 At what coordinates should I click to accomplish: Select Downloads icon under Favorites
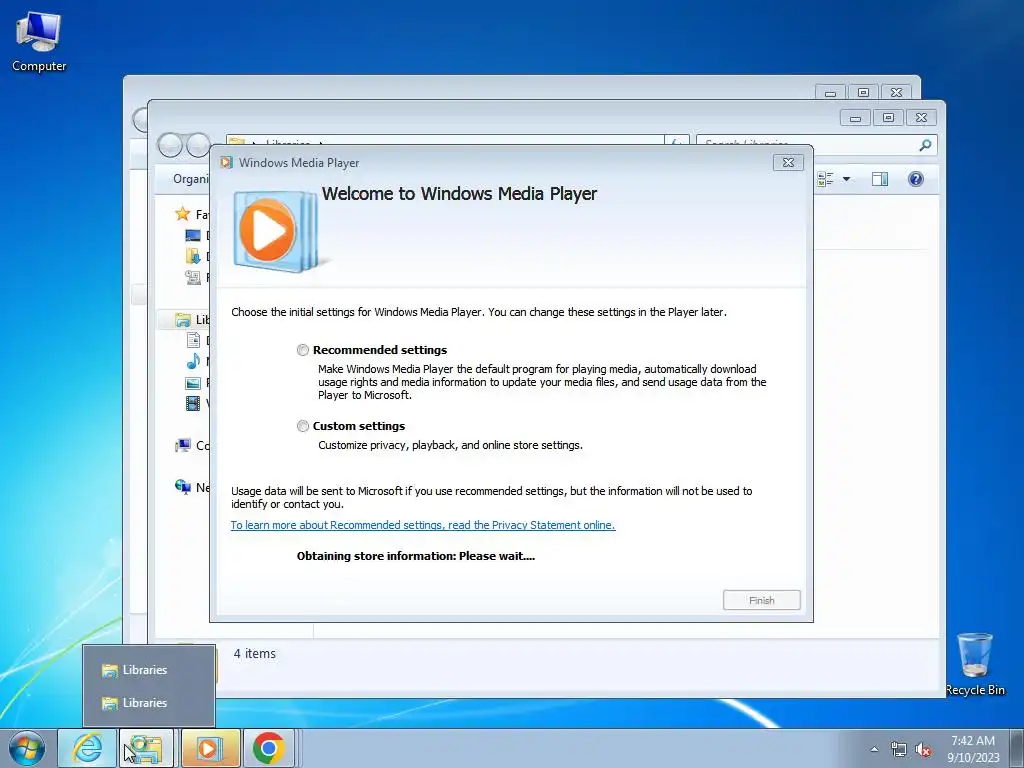pos(193,256)
